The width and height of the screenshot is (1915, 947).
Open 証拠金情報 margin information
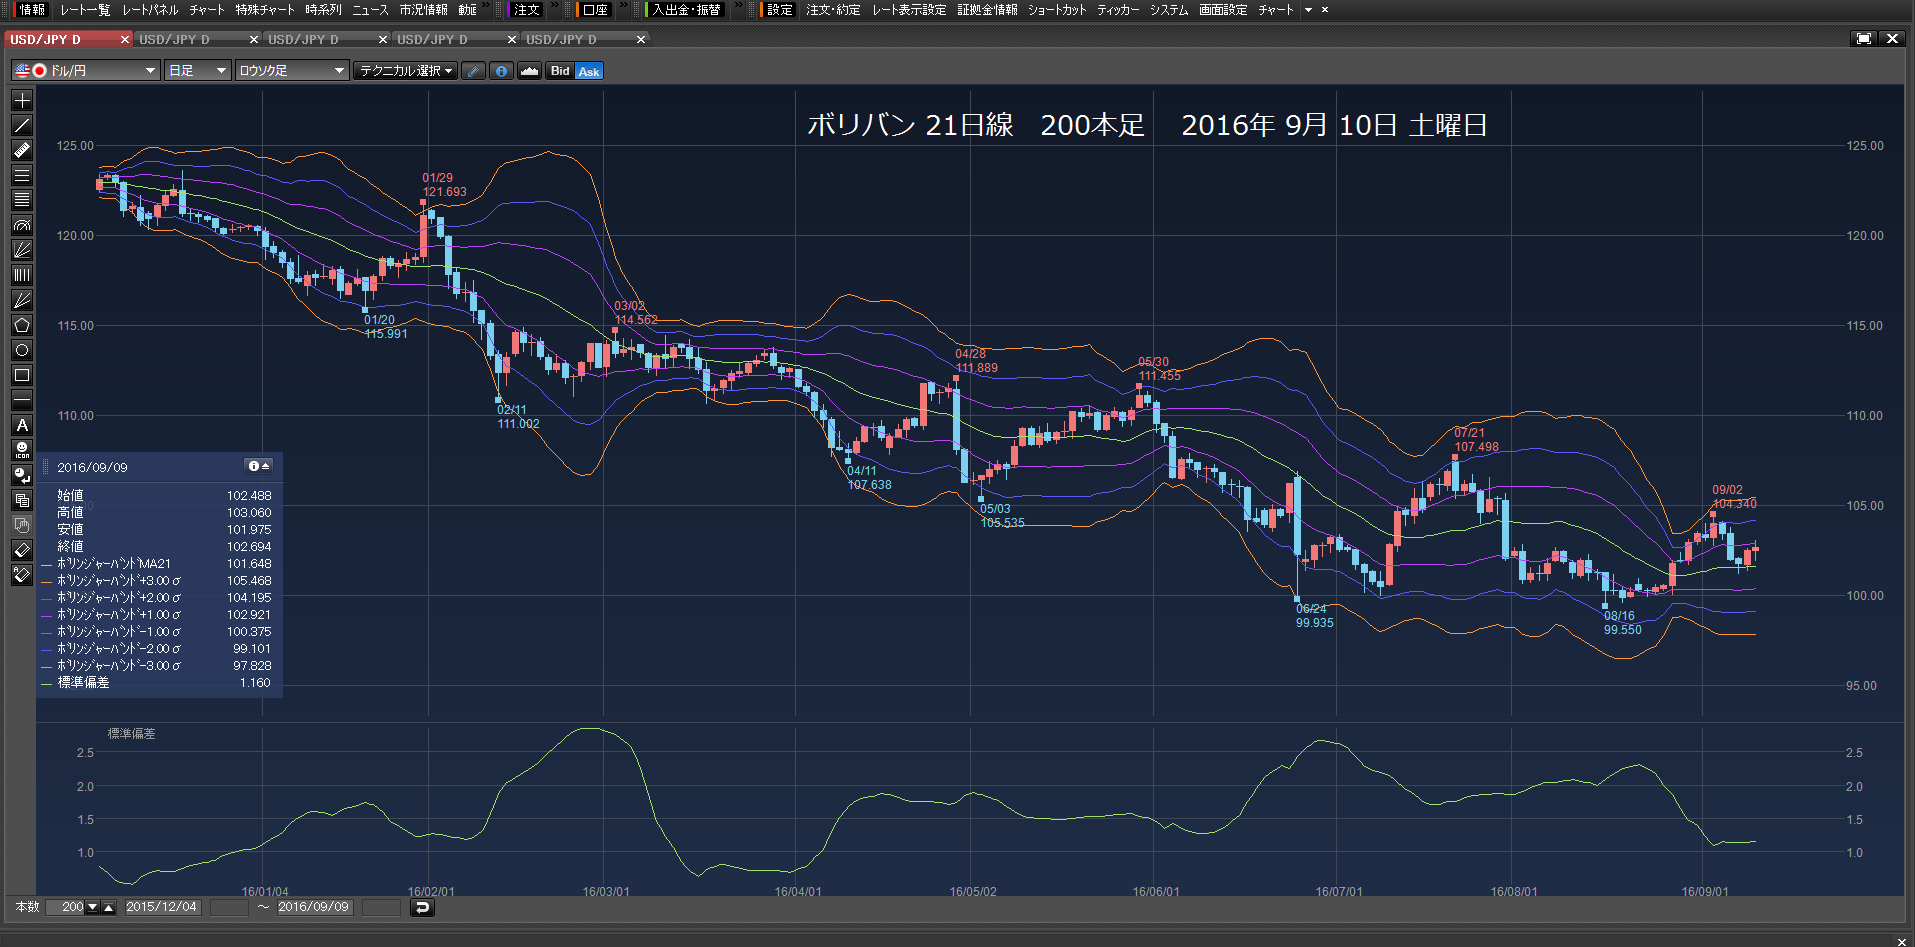(x=987, y=10)
